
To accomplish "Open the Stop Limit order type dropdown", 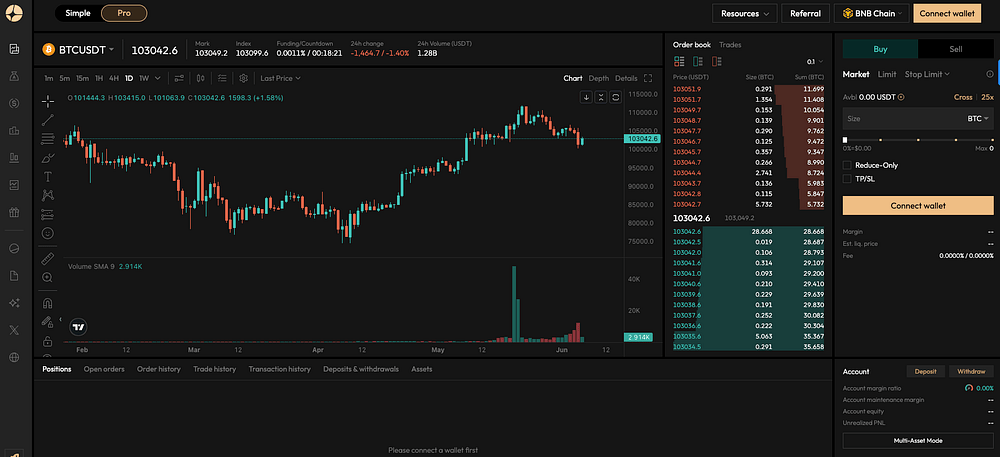I will (x=927, y=74).
